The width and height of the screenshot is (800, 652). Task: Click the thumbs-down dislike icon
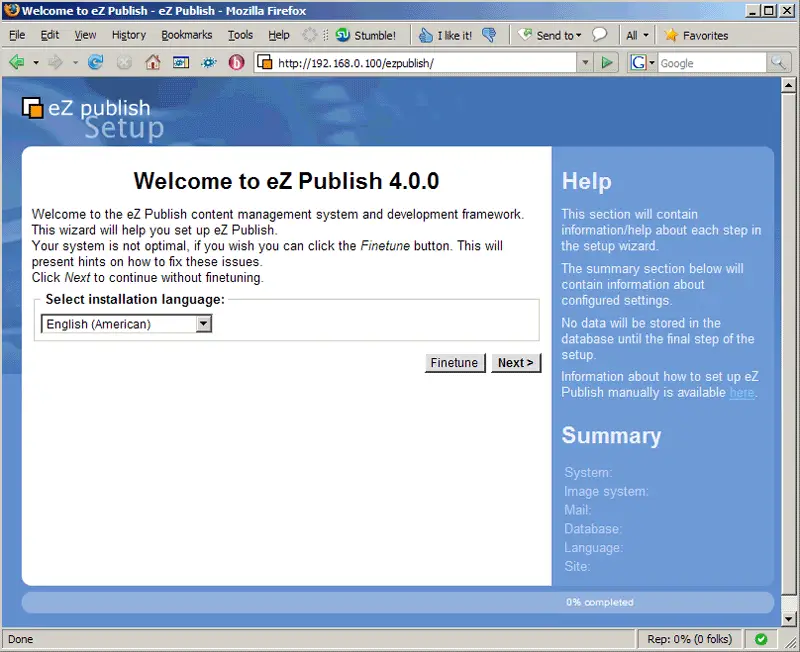click(x=489, y=35)
